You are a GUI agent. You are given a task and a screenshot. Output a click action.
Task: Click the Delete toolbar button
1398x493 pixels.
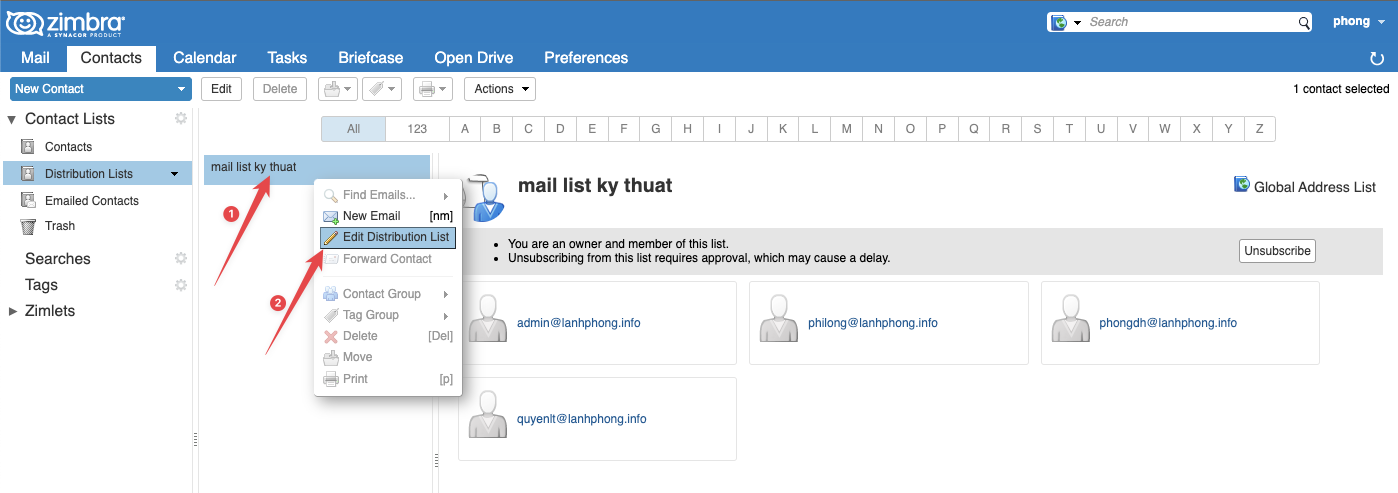(280, 89)
